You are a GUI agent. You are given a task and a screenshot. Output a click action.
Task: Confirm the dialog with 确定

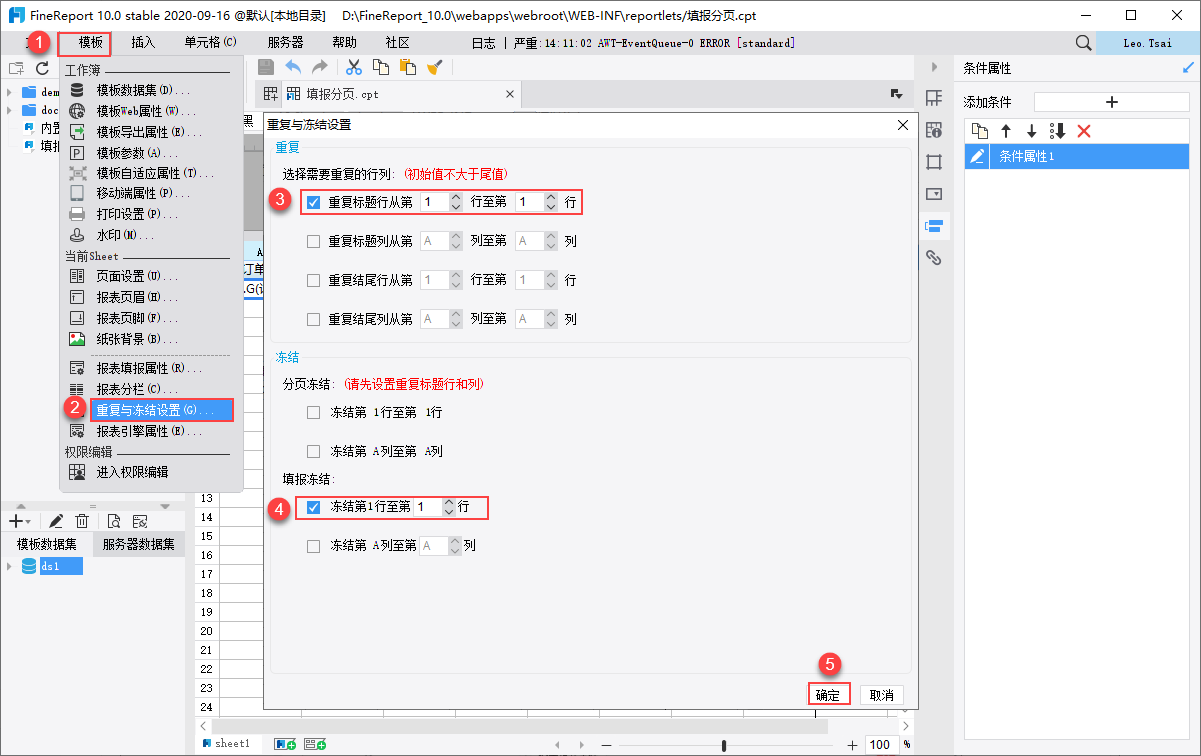(x=827, y=694)
